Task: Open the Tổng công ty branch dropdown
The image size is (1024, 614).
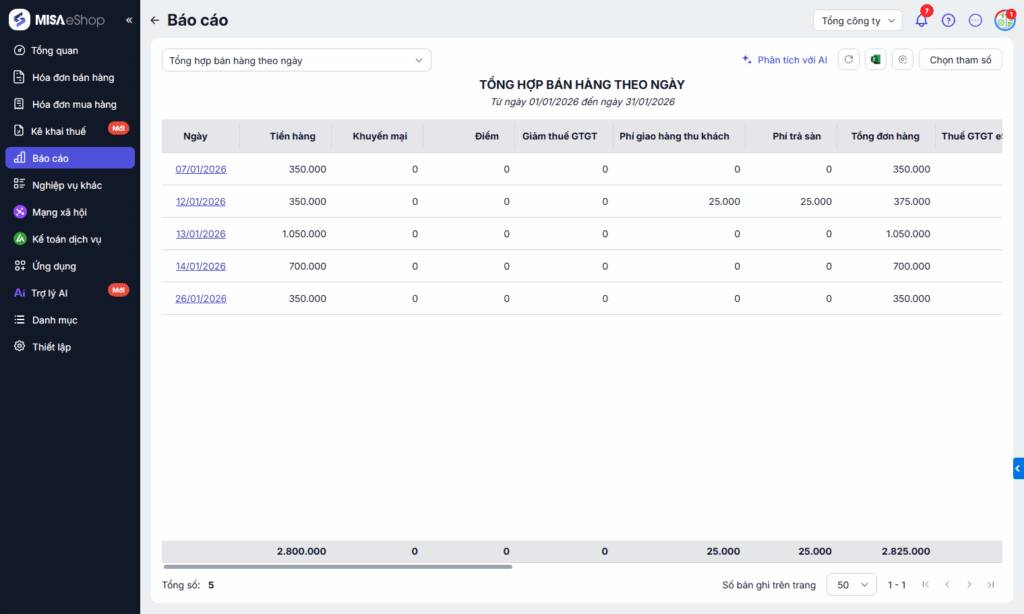Action: click(x=857, y=20)
